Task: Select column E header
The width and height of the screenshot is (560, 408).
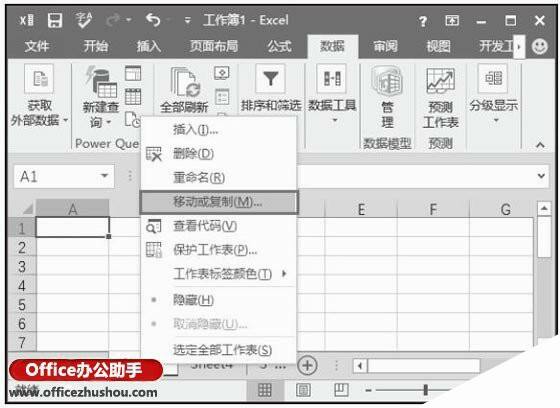Action: 361,209
